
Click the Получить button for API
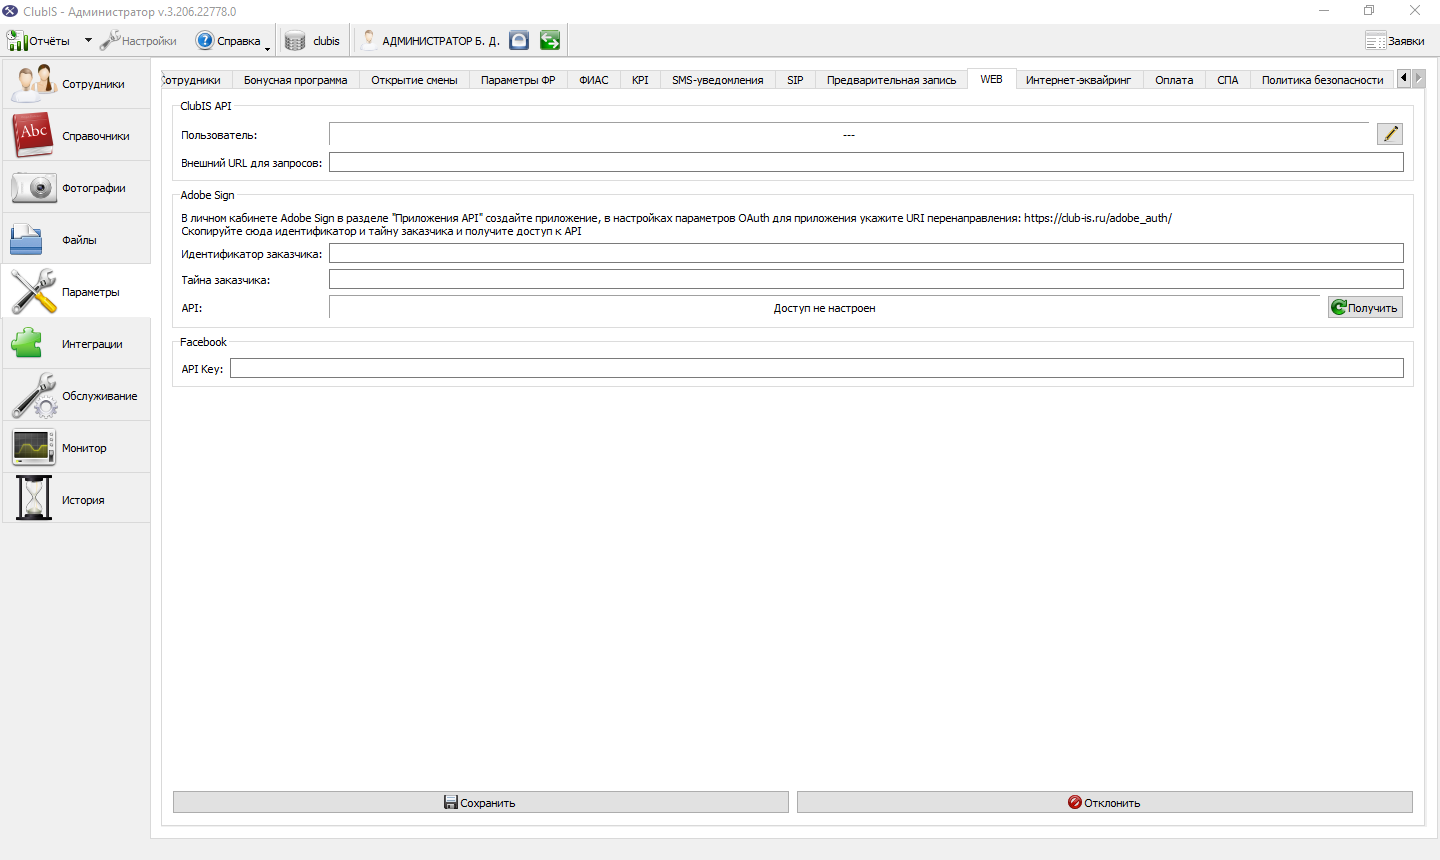coord(1365,307)
